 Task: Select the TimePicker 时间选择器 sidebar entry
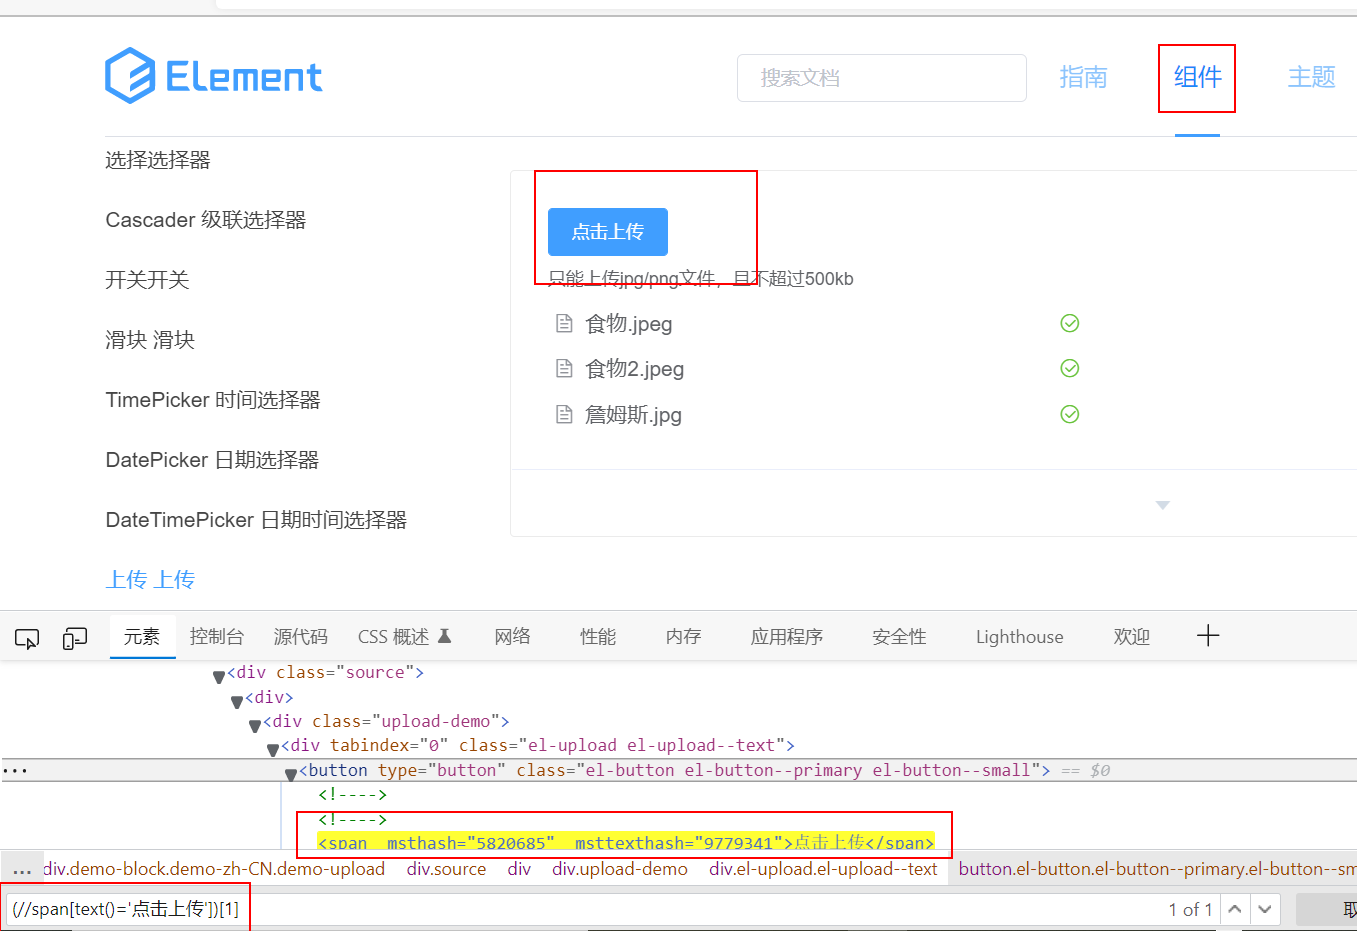213,399
